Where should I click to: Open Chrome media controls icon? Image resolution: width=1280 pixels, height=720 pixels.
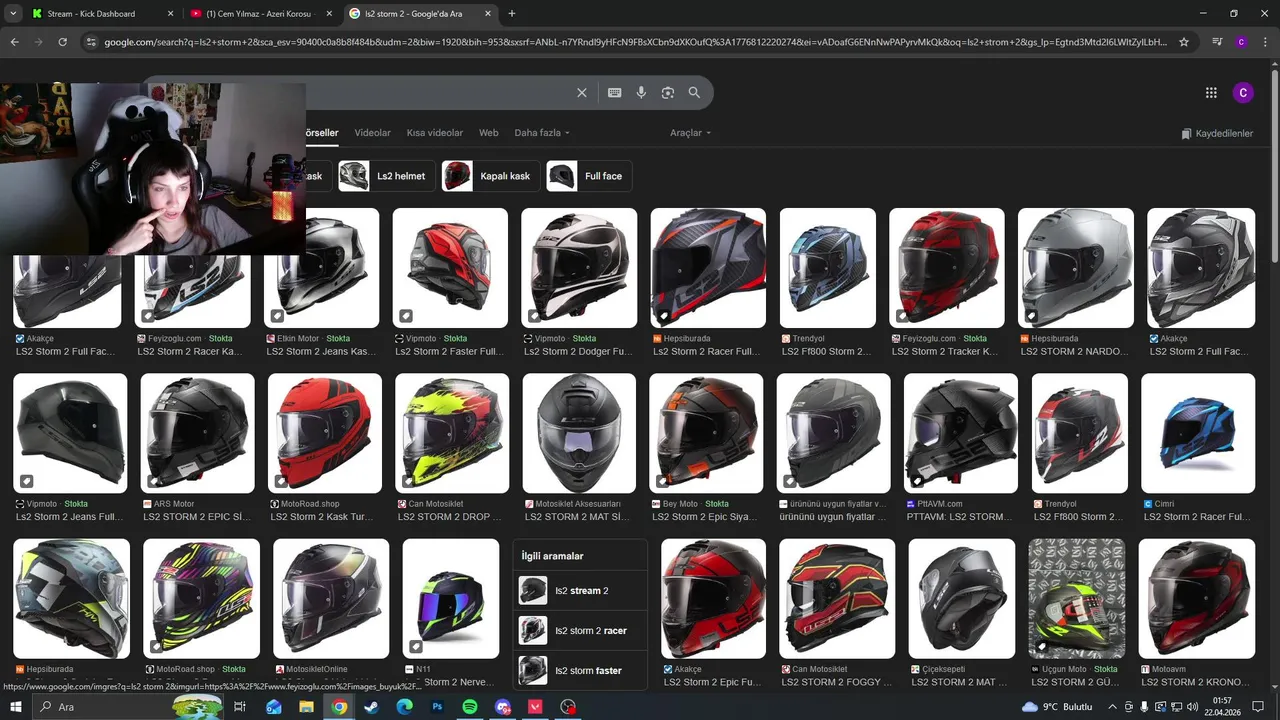point(1217,42)
